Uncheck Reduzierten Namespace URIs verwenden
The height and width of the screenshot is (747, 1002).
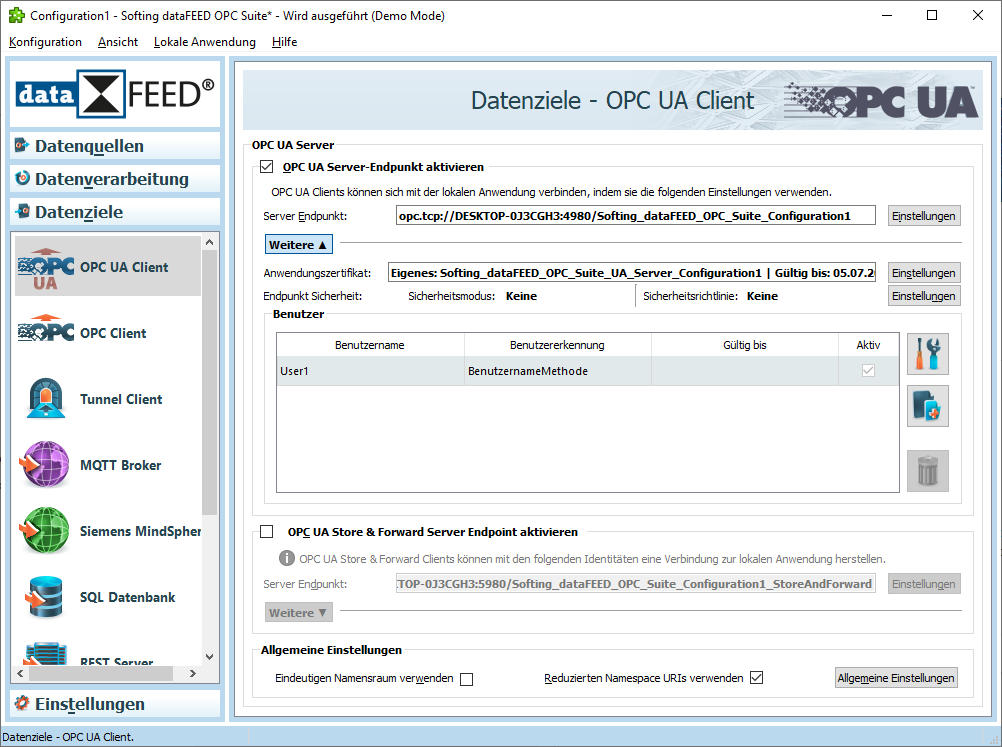tap(757, 677)
